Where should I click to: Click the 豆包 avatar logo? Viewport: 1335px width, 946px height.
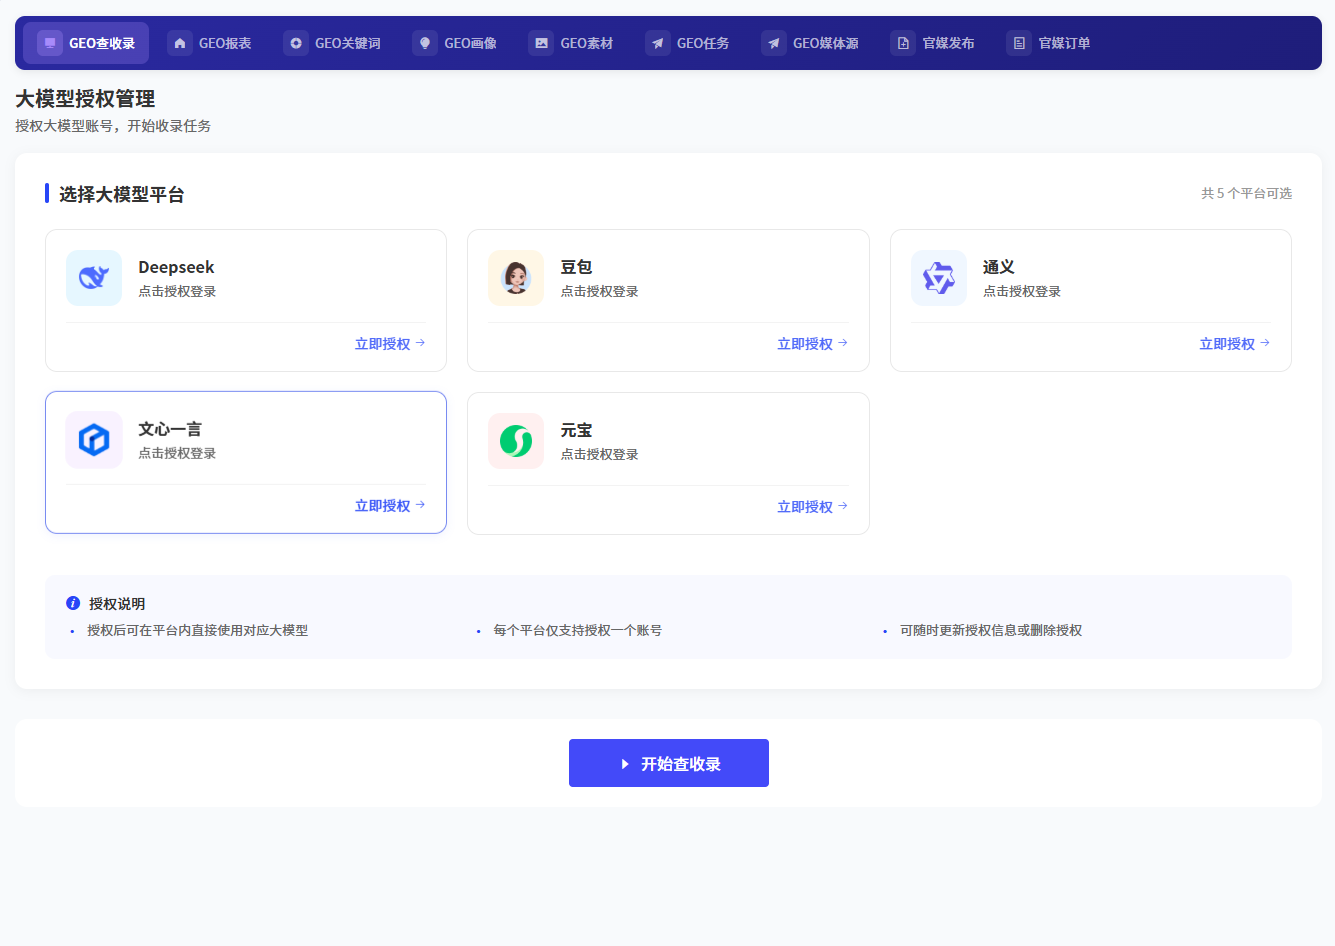point(516,278)
